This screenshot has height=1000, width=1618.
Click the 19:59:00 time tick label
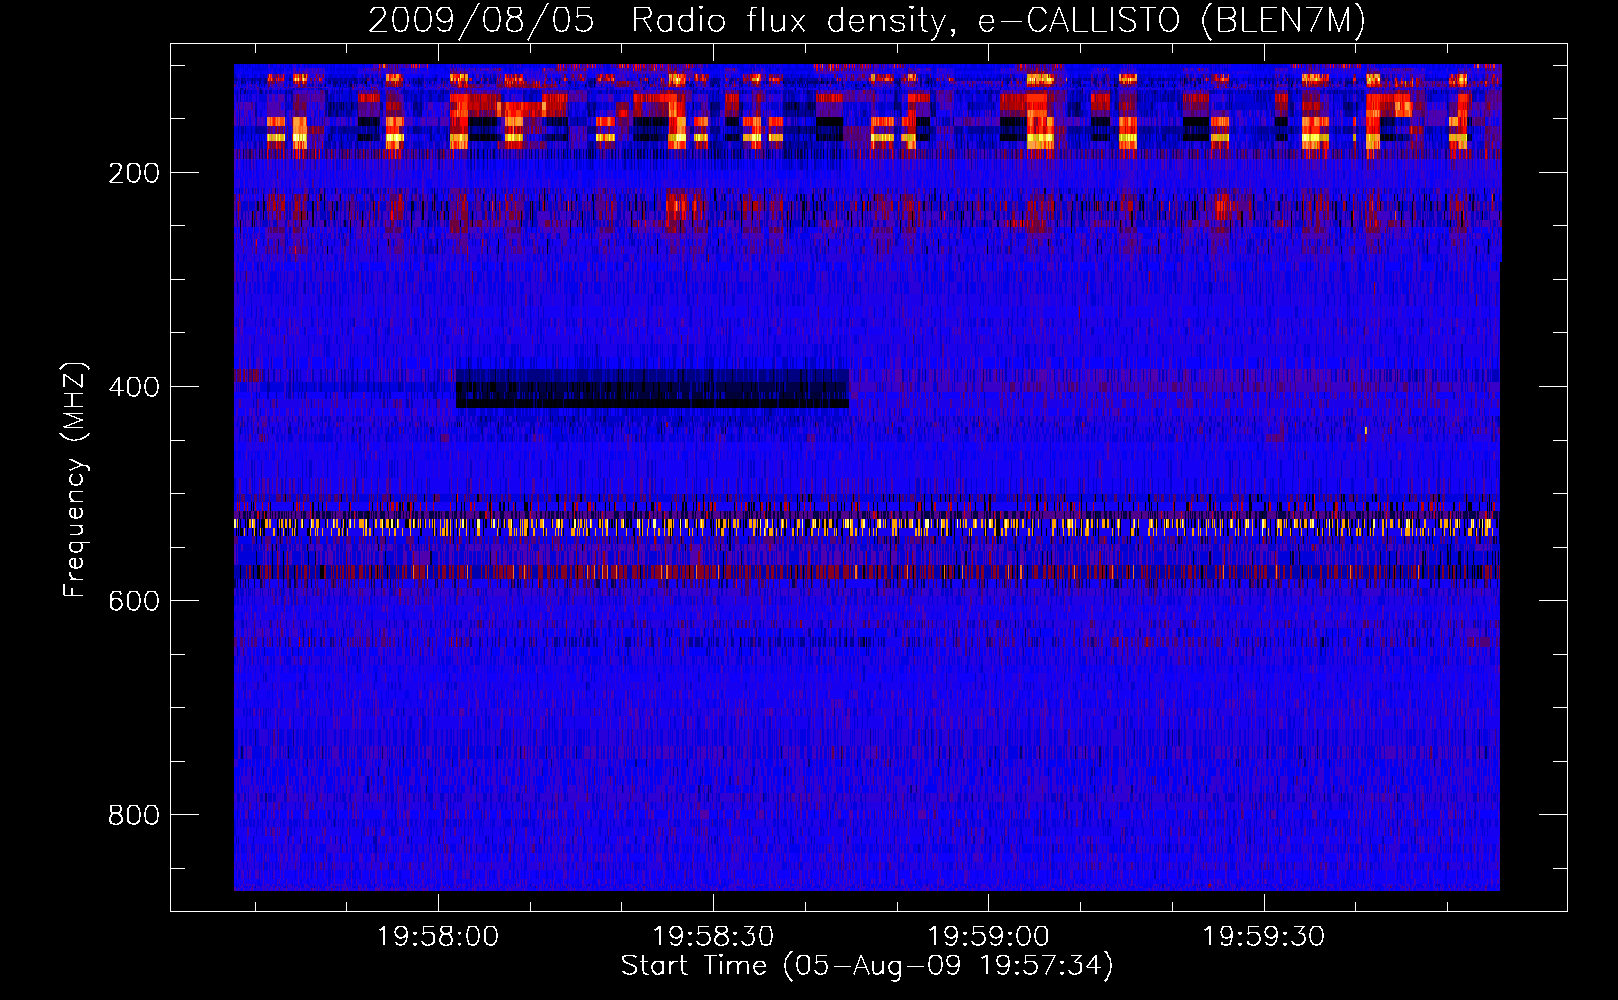988,937
